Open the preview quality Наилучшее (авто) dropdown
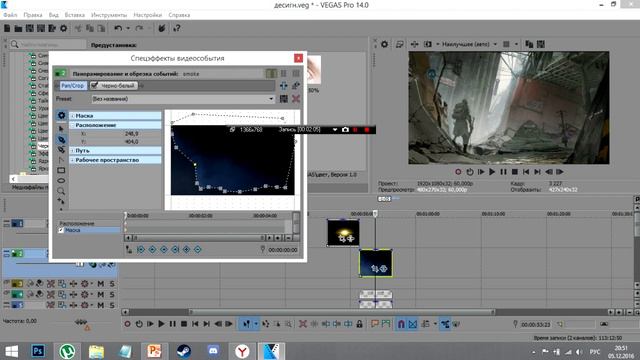The image size is (640, 360). [x=469, y=44]
